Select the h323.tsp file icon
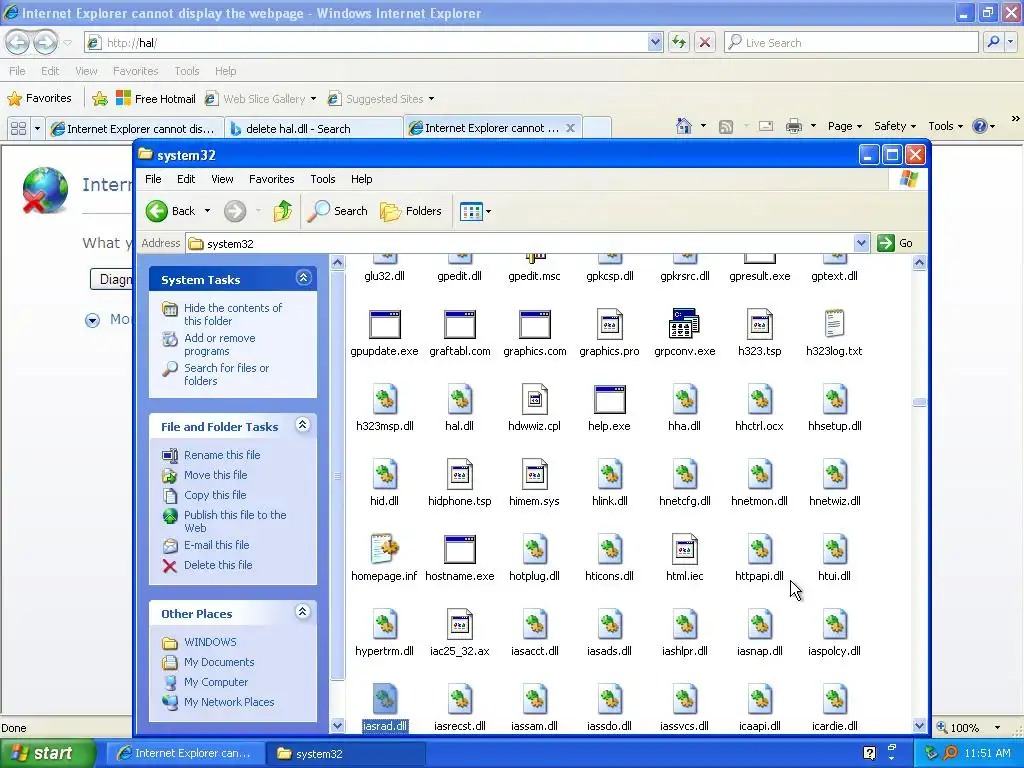The width and height of the screenshot is (1024, 768). (760, 325)
